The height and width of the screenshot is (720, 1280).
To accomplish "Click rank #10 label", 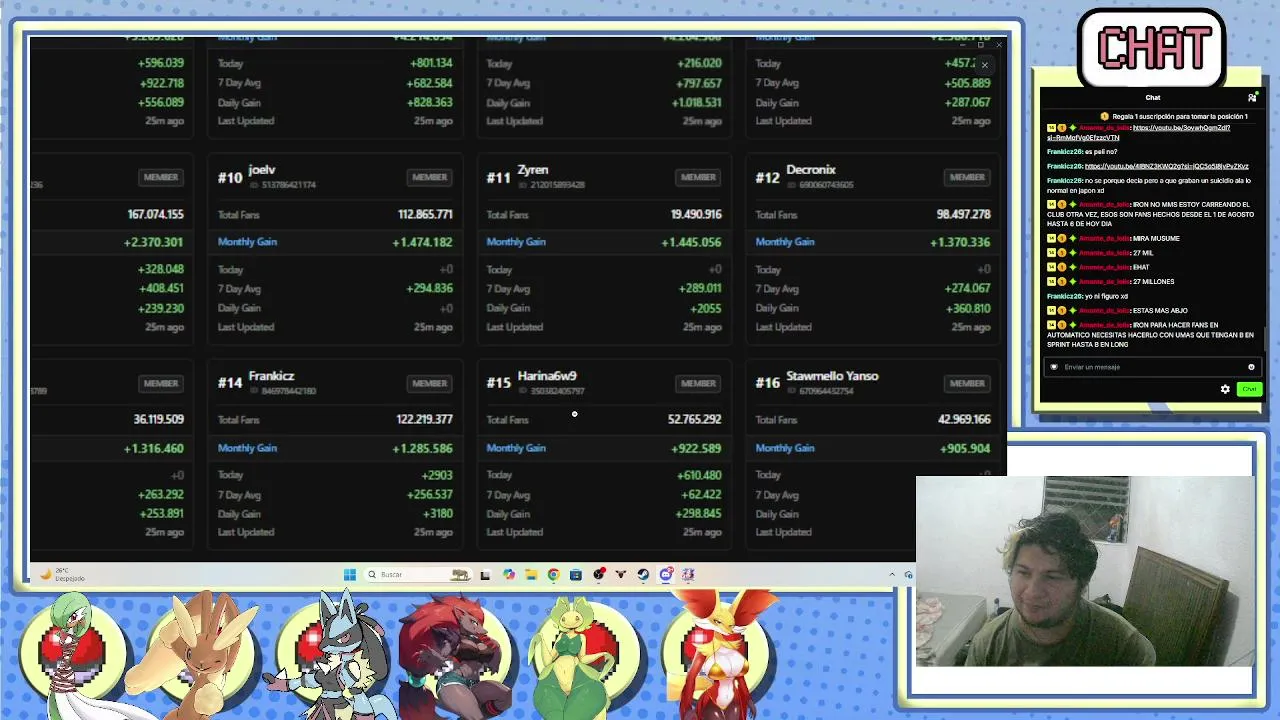I will pyautogui.click(x=230, y=178).
